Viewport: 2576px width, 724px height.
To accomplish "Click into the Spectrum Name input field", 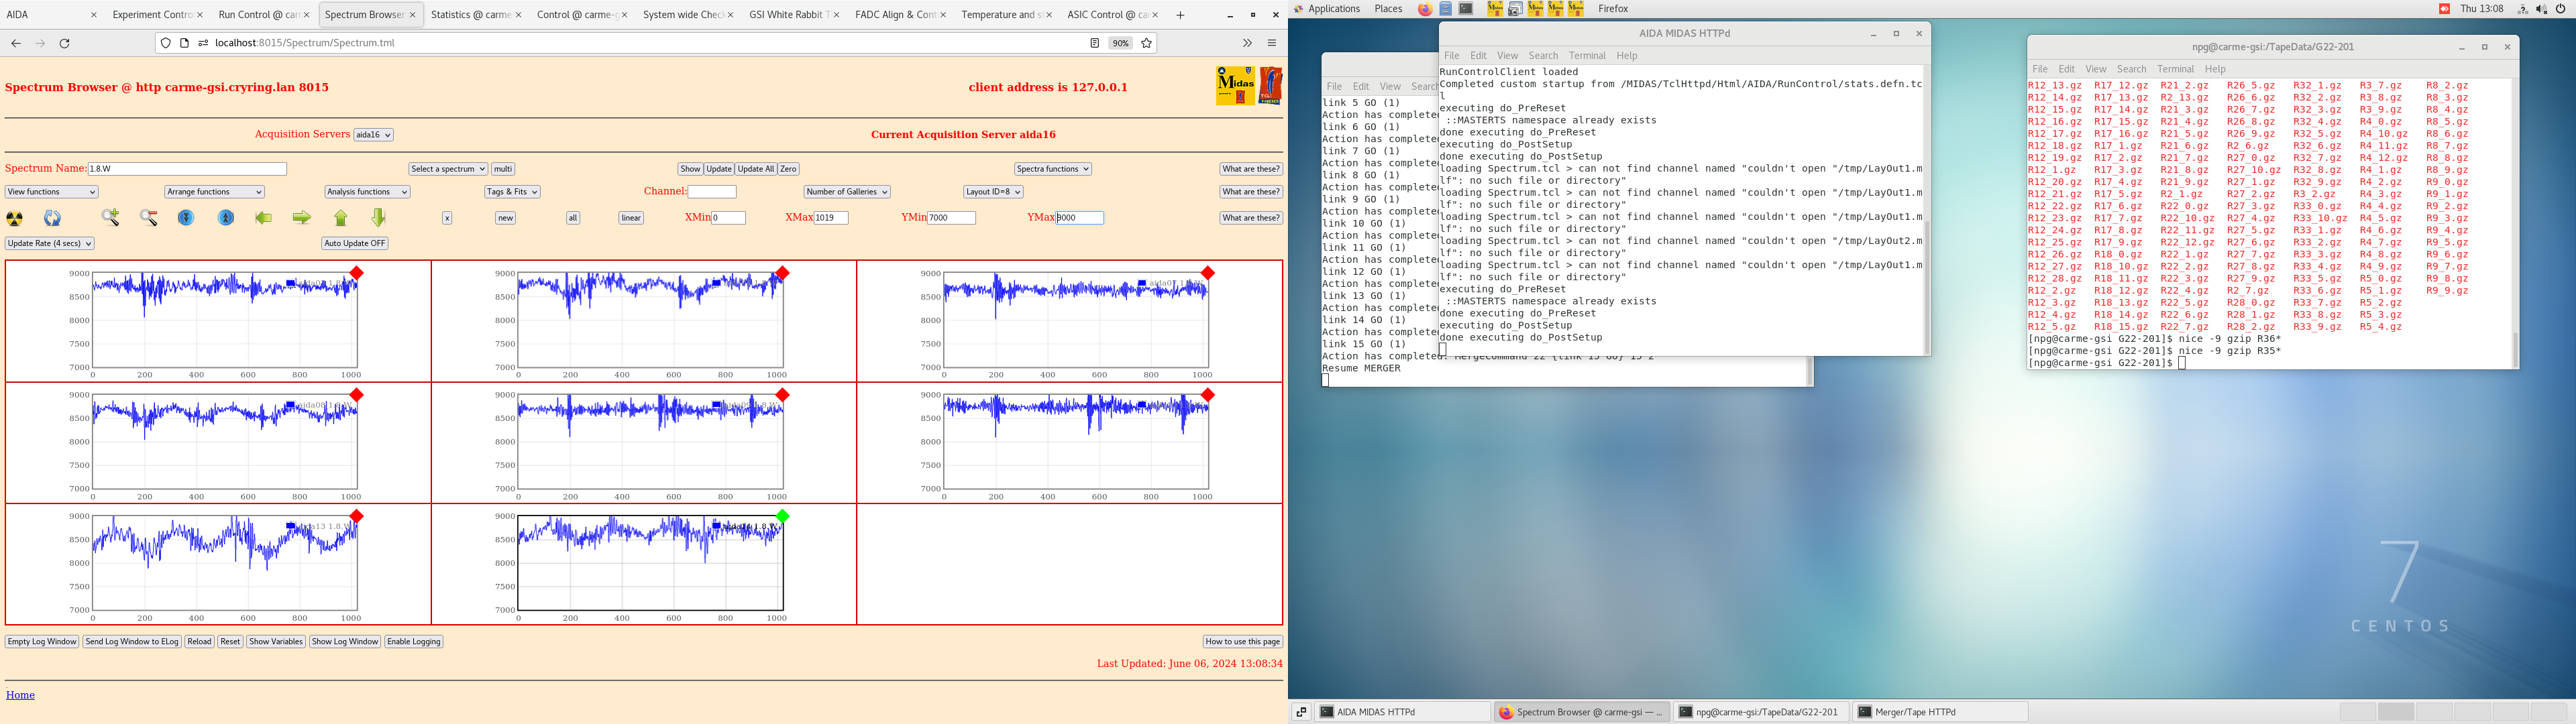I will click(x=187, y=169).
